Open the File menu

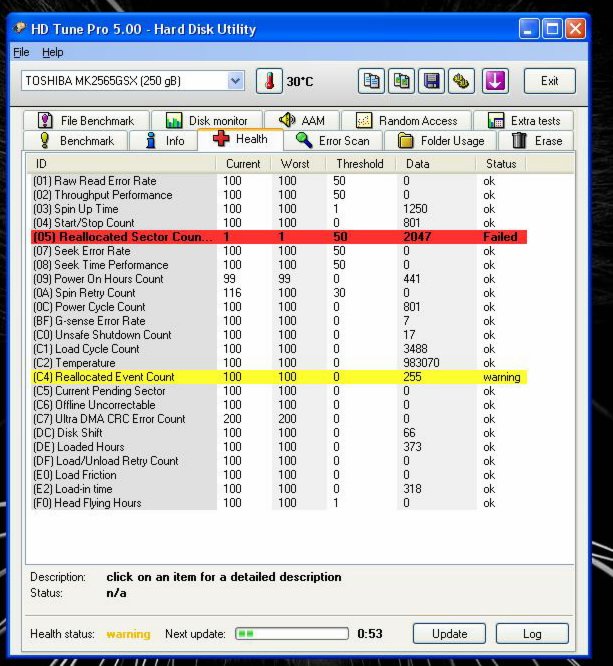pos(21,52)
